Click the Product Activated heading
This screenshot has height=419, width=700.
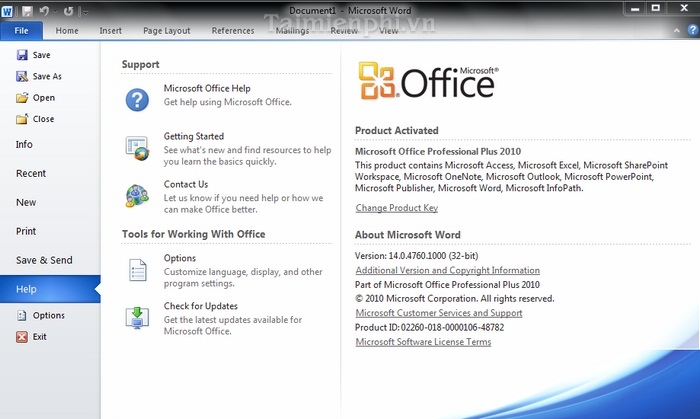coord(396,131)
